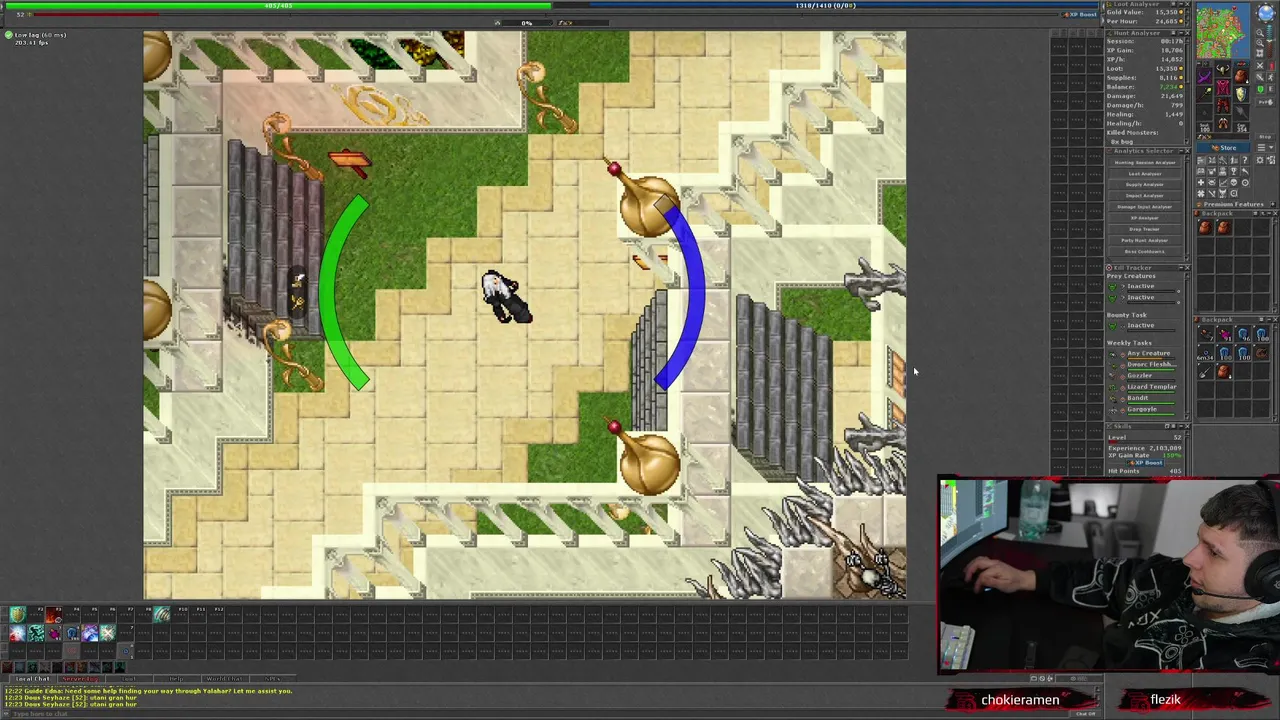This screenshot has height=720, width=1280.
Task: Select the boots equipment slot
Action: click(x=1223, y=123)
